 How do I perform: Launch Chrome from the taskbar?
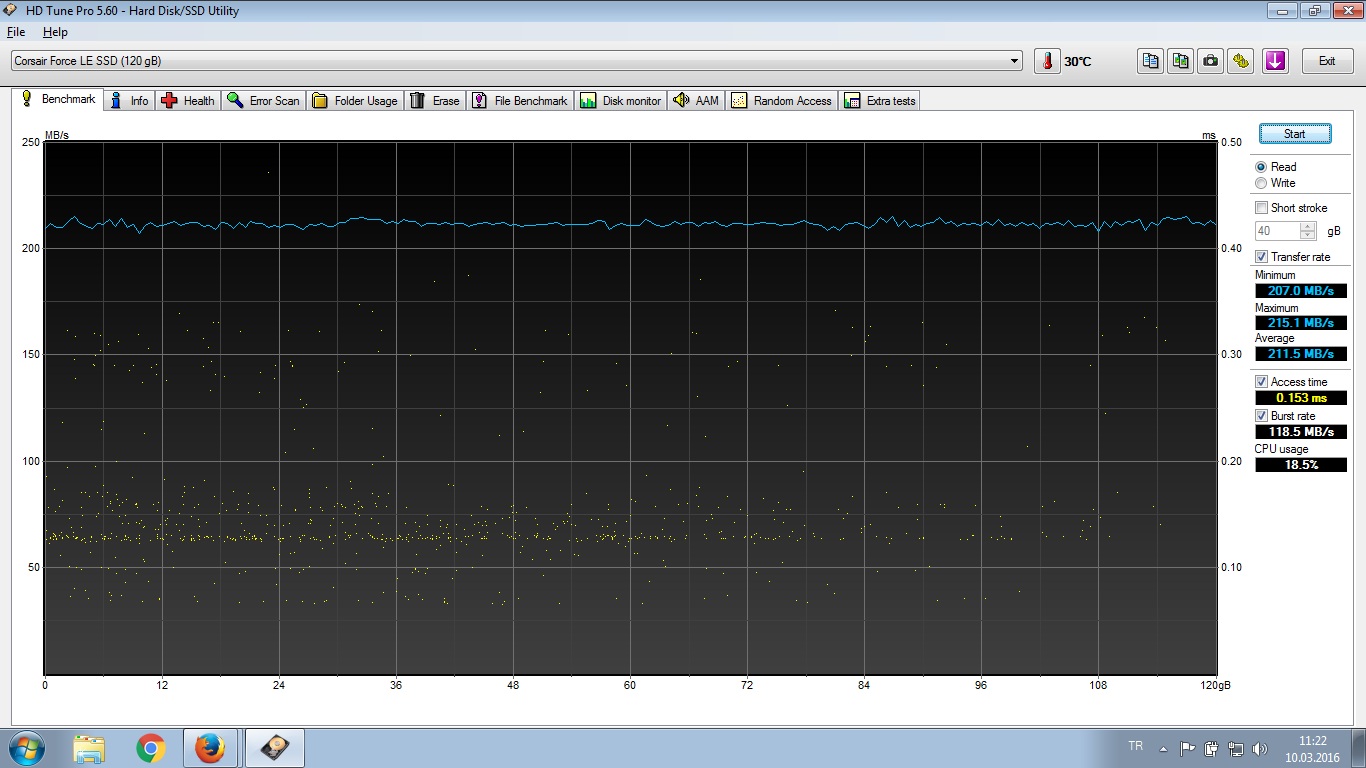coord(151,748)
